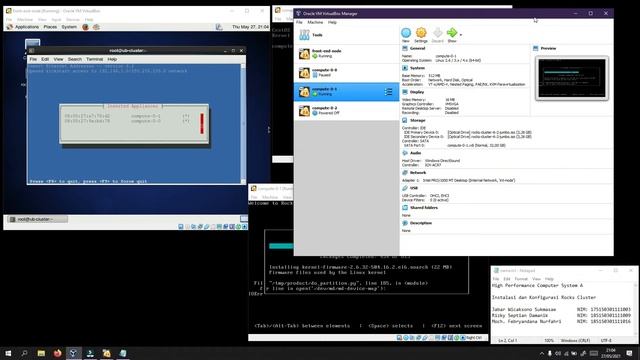Open the notification center icon
Screen dimensions: 640x360
pyautogui.click(x=629, y=353)
